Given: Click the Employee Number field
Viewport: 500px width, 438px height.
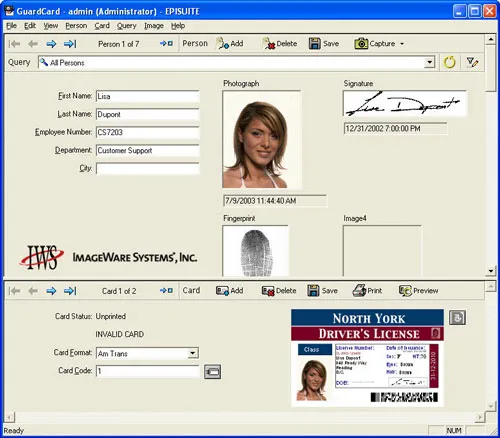Looking at the screenshot, I should click(x=148, y=132).
